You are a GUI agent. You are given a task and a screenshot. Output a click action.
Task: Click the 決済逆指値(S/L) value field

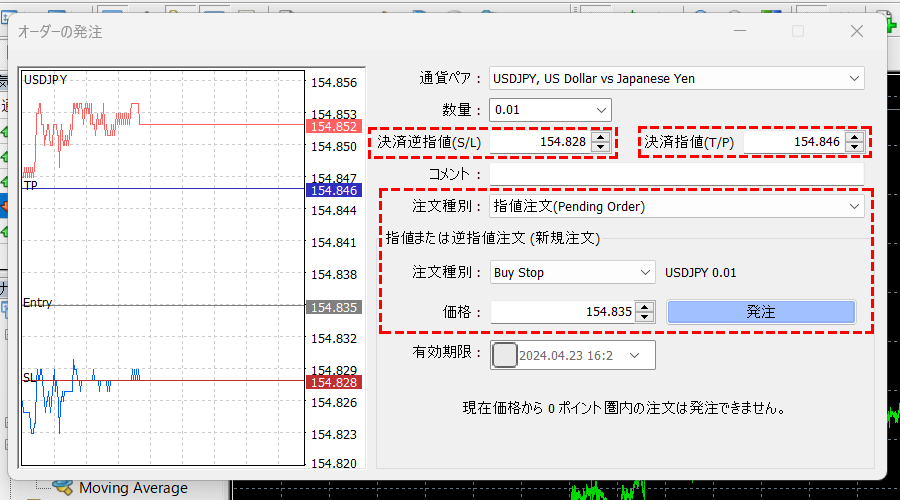[540, 142]
